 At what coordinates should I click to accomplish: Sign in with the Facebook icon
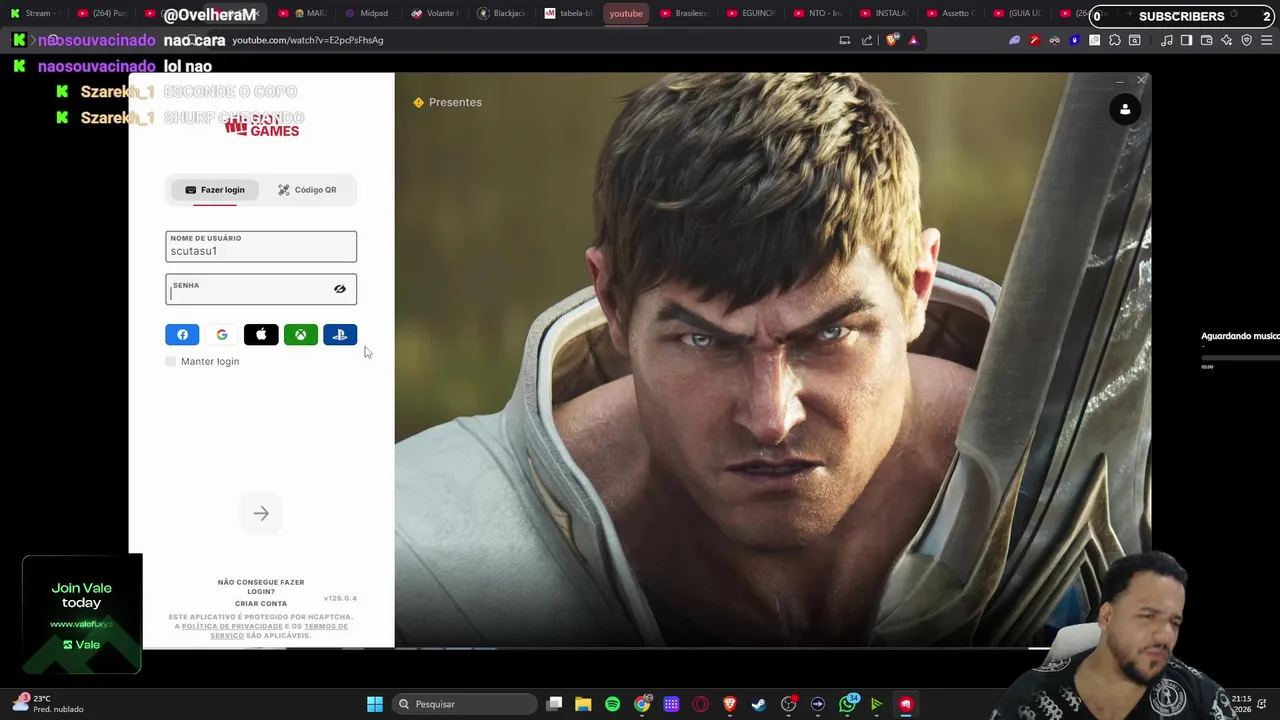(x=182, y=335)
